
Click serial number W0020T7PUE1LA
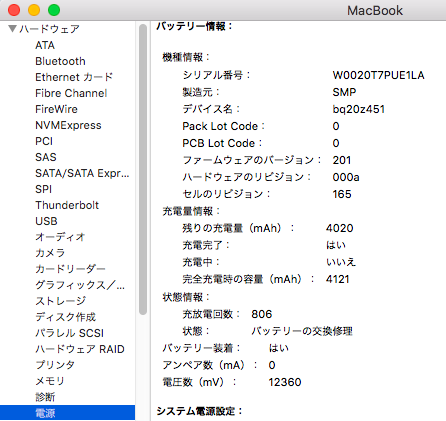(x=378, y=75)
